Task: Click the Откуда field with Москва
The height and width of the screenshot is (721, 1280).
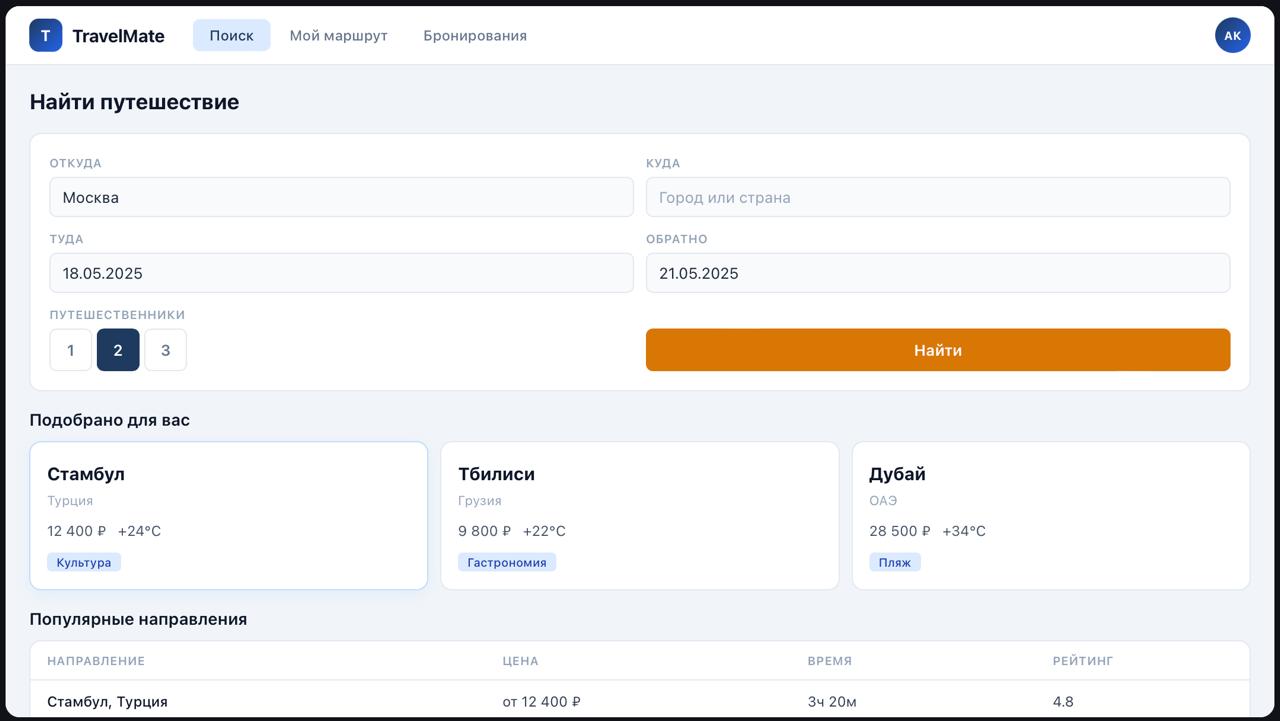Action: [341, 197]
